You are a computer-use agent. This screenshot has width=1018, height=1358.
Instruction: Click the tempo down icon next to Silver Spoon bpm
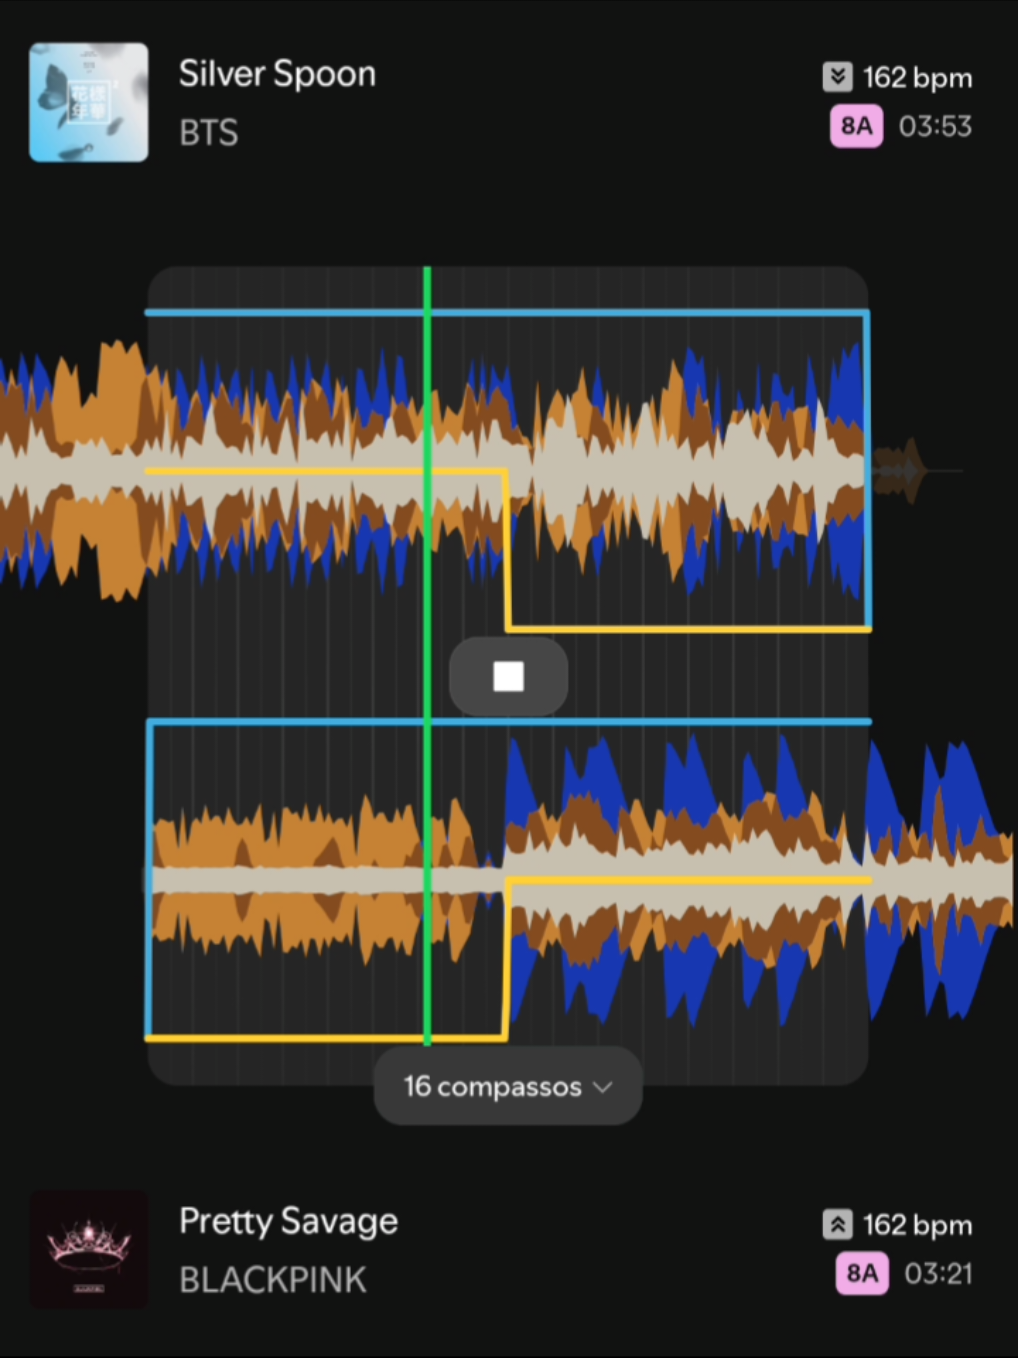coord(837,76)
